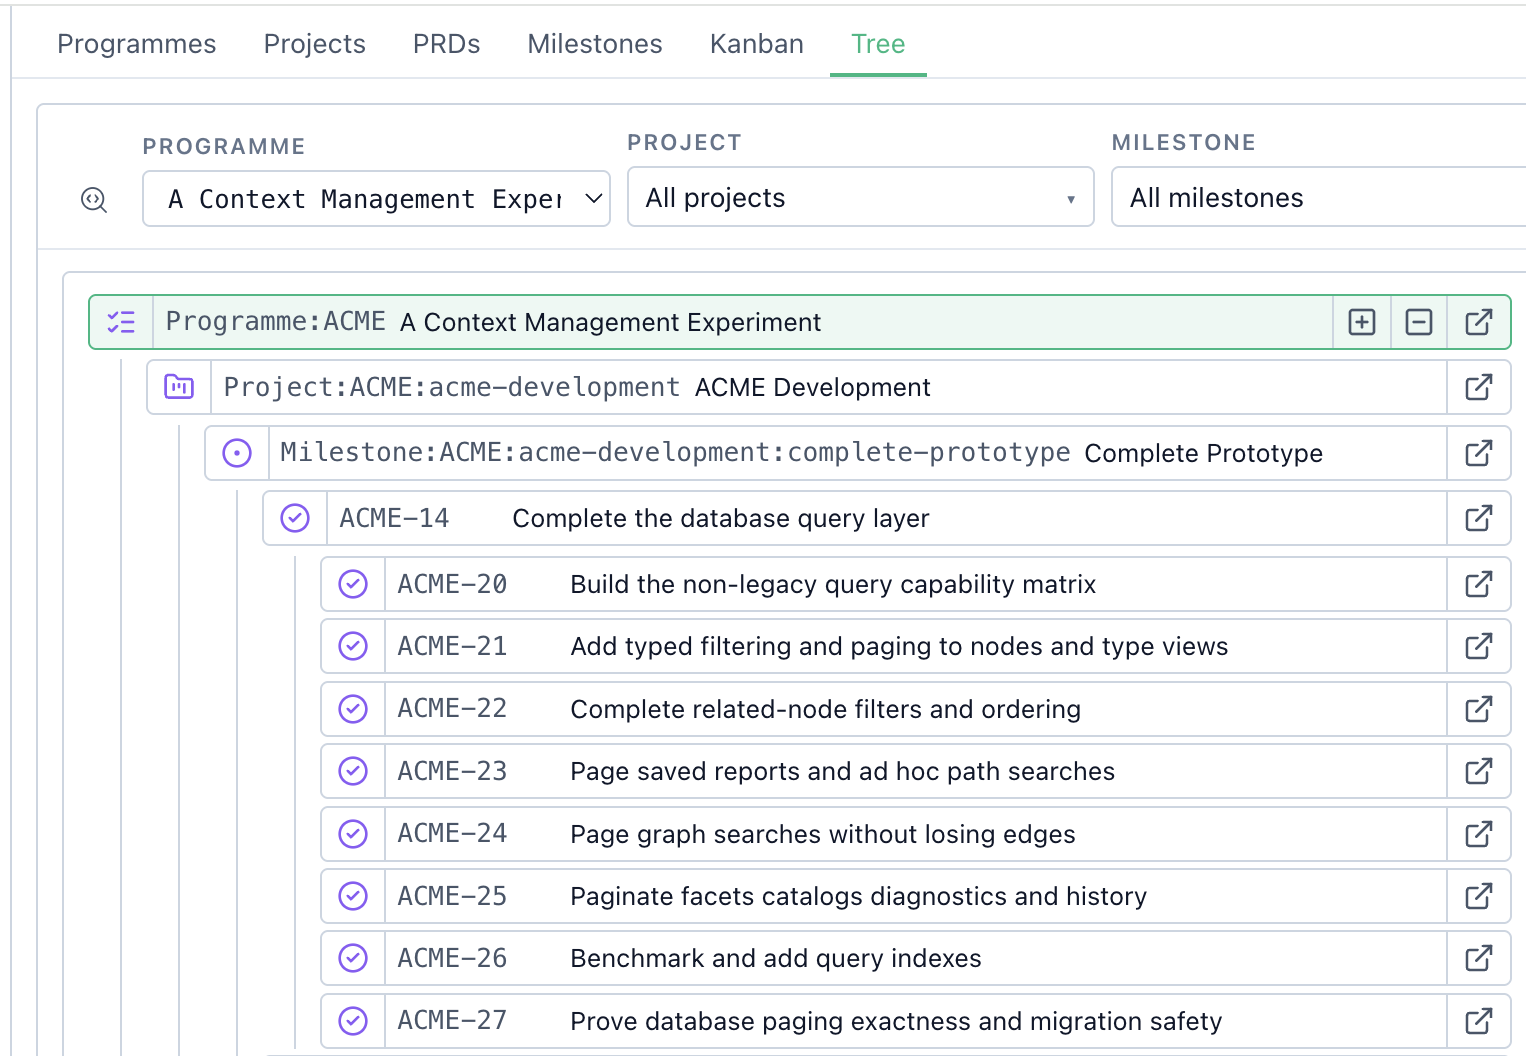
Task: Open Programme ACME in external view
Action: [x=1479, y=322]
